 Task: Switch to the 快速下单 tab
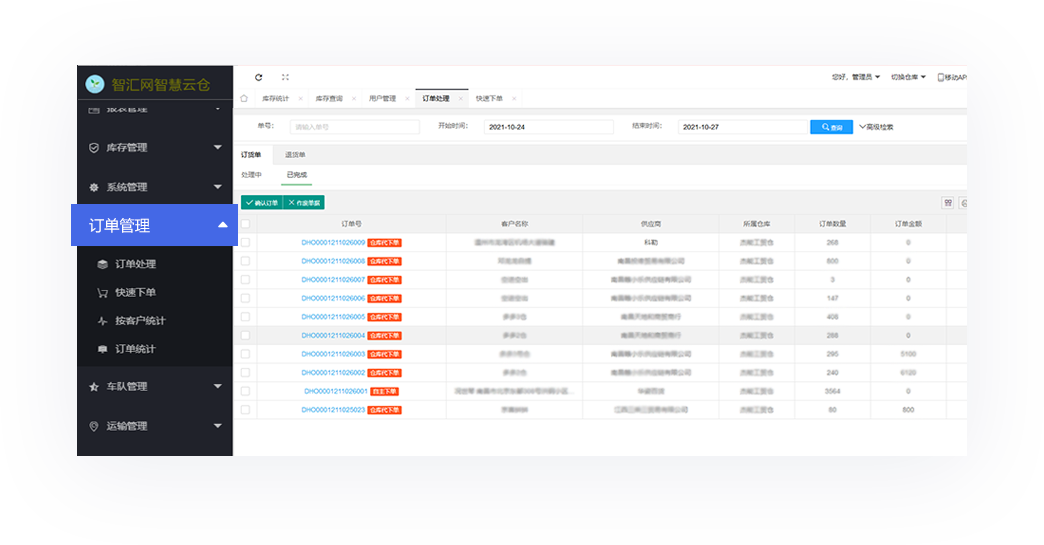[489, 98]
